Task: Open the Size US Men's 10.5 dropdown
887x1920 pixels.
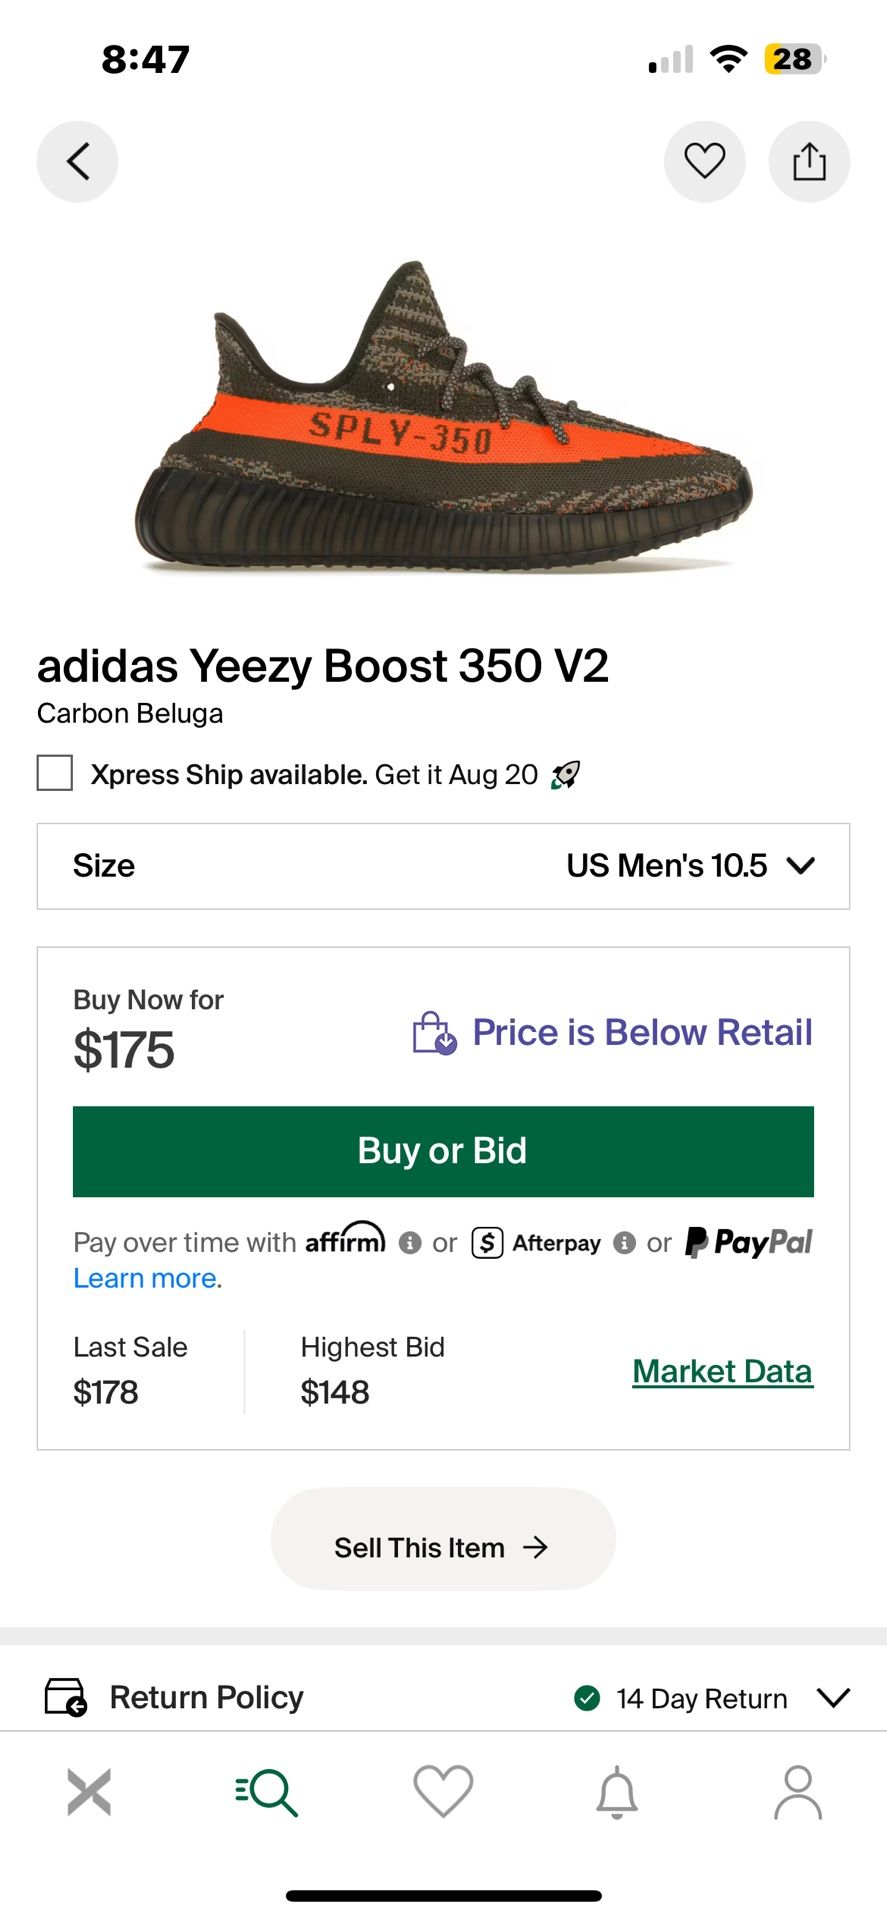Action: [443, 866]
